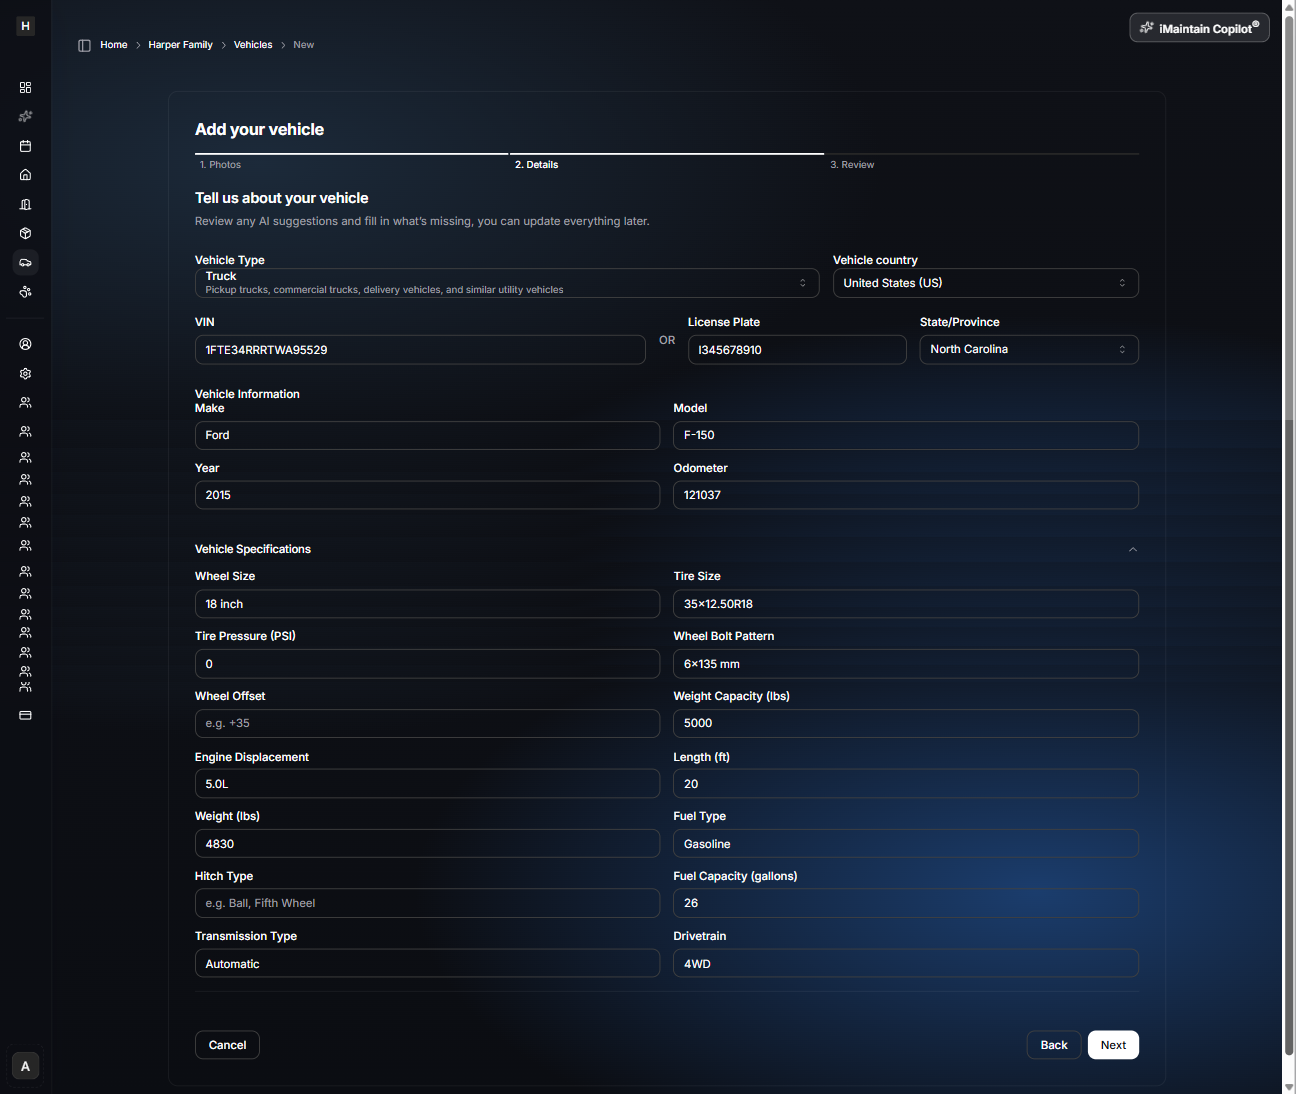Click the Harper Family breadcrumb link
1296x1094 pixels.
pyautogui.click(x=180, y=44)
